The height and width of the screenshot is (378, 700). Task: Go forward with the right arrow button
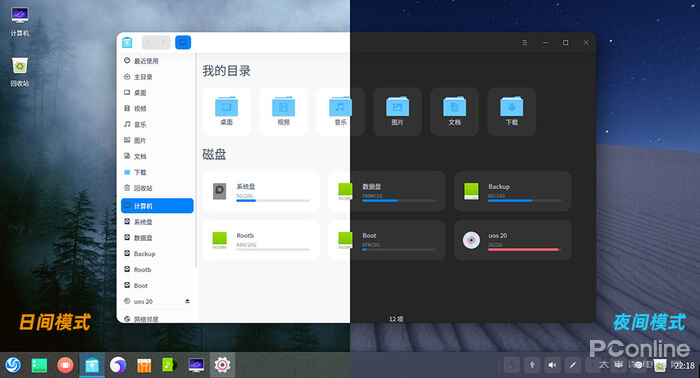click(x=163, y=42)
